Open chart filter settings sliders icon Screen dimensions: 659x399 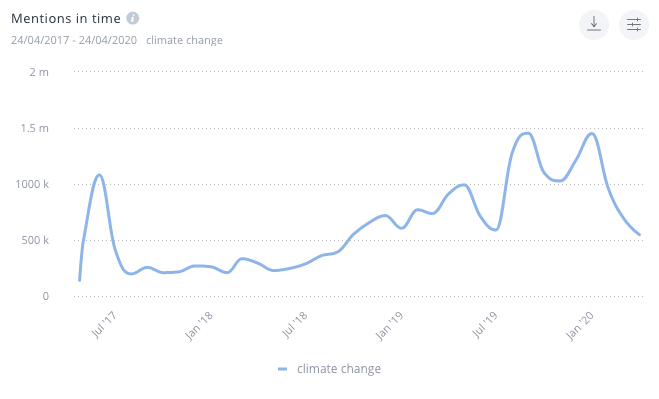(x=634, y=25)
